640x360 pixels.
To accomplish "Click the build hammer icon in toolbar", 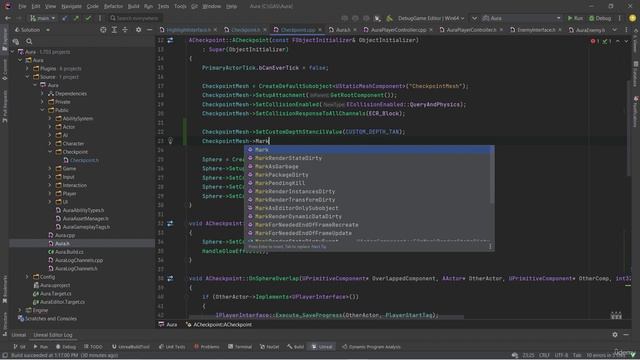I will click(x=389, y=18).
